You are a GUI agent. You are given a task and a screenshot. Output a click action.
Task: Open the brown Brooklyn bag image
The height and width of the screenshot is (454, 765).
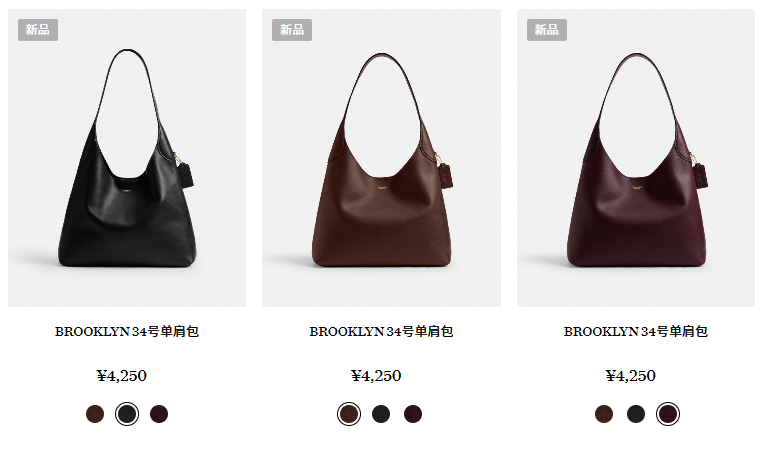tap(382, 158)
